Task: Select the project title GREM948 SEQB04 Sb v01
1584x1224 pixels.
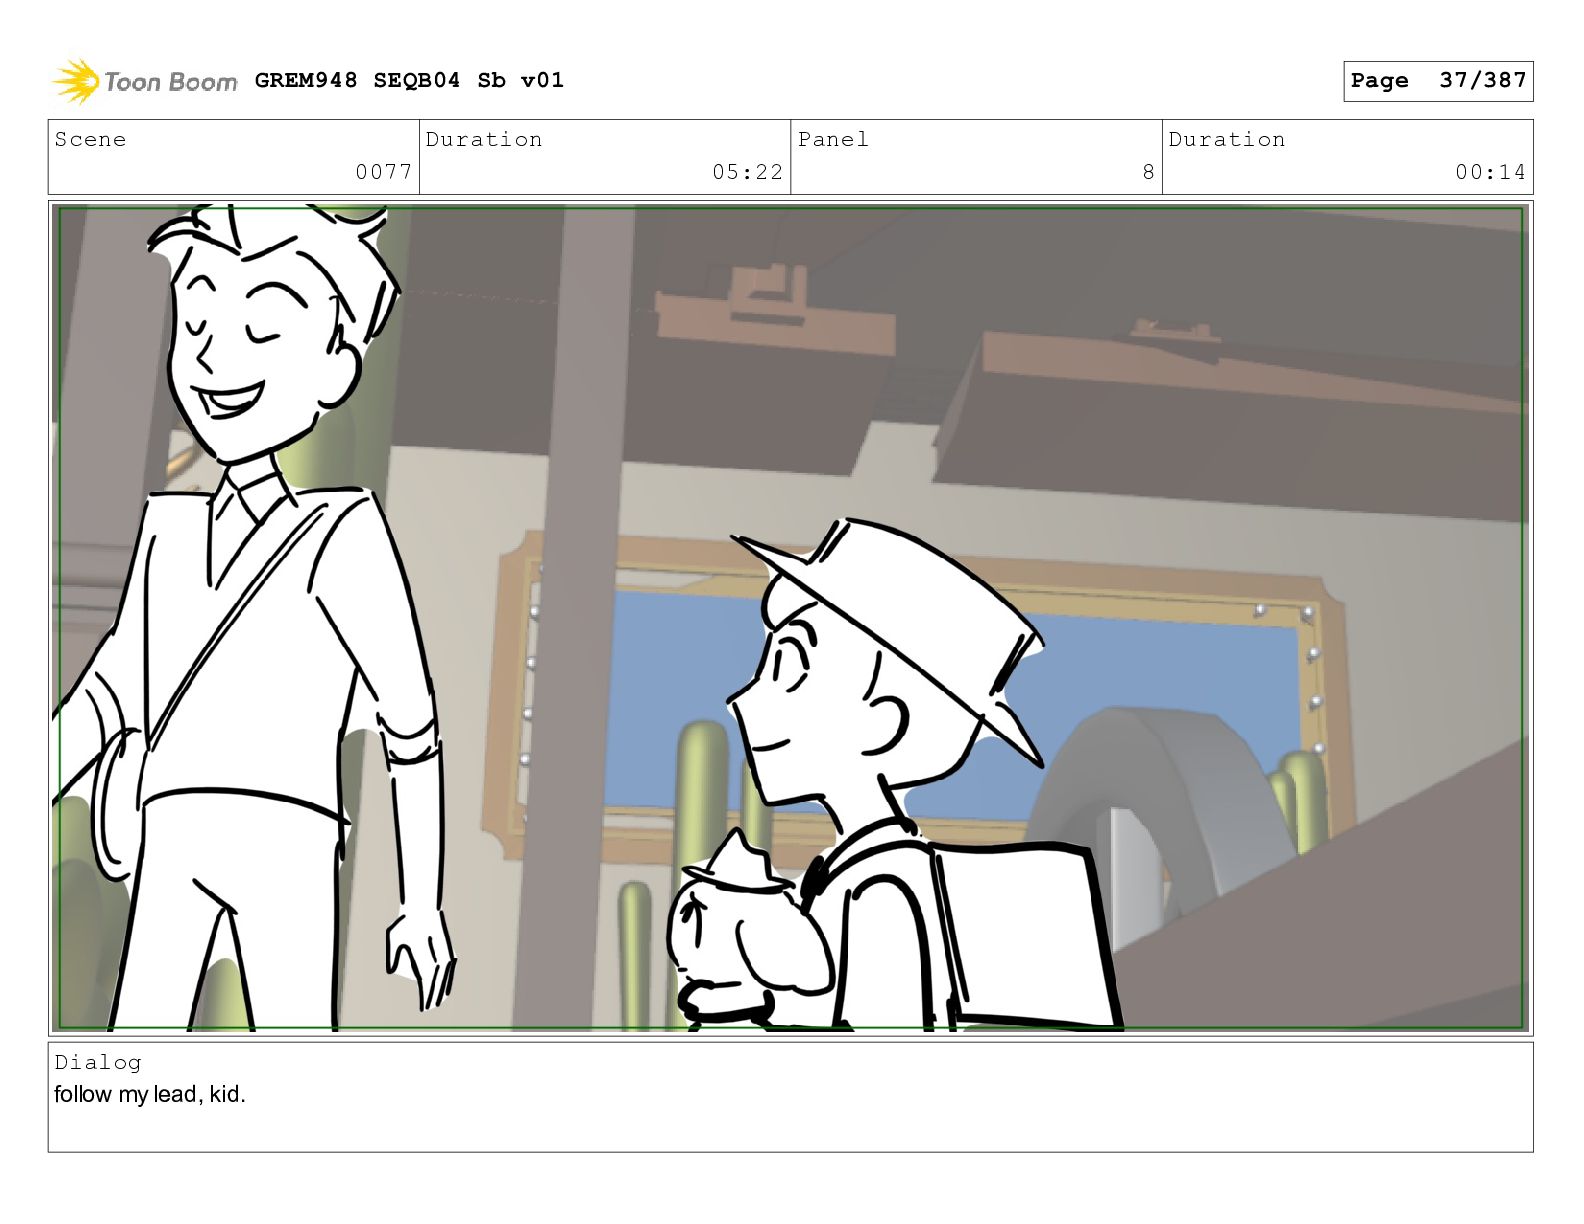Action: click(409, 80)
